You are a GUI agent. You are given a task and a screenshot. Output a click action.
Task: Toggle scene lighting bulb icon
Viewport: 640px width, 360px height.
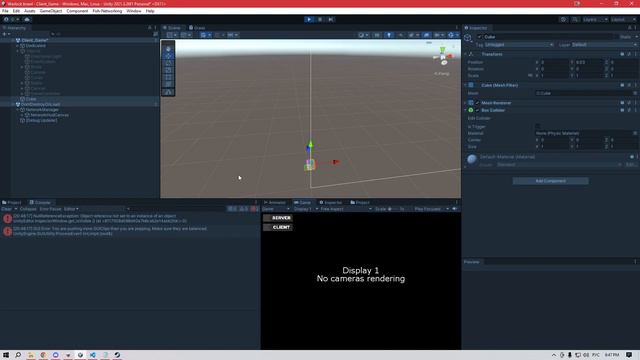pos(389,35)
